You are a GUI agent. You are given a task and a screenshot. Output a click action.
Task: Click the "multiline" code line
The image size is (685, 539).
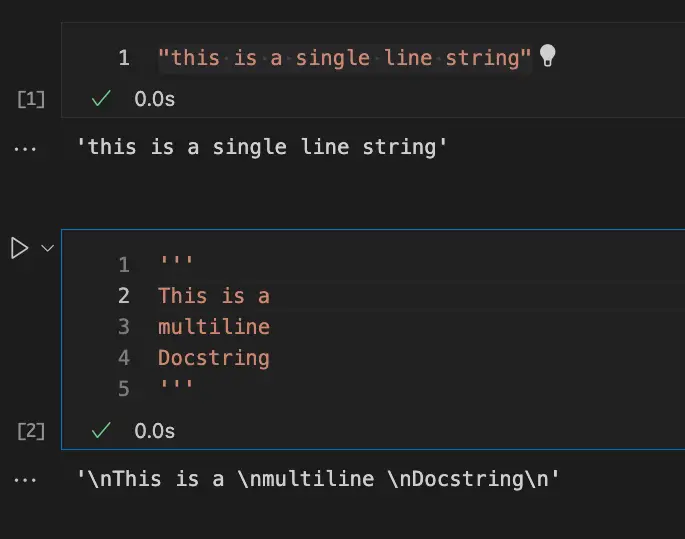214,326
